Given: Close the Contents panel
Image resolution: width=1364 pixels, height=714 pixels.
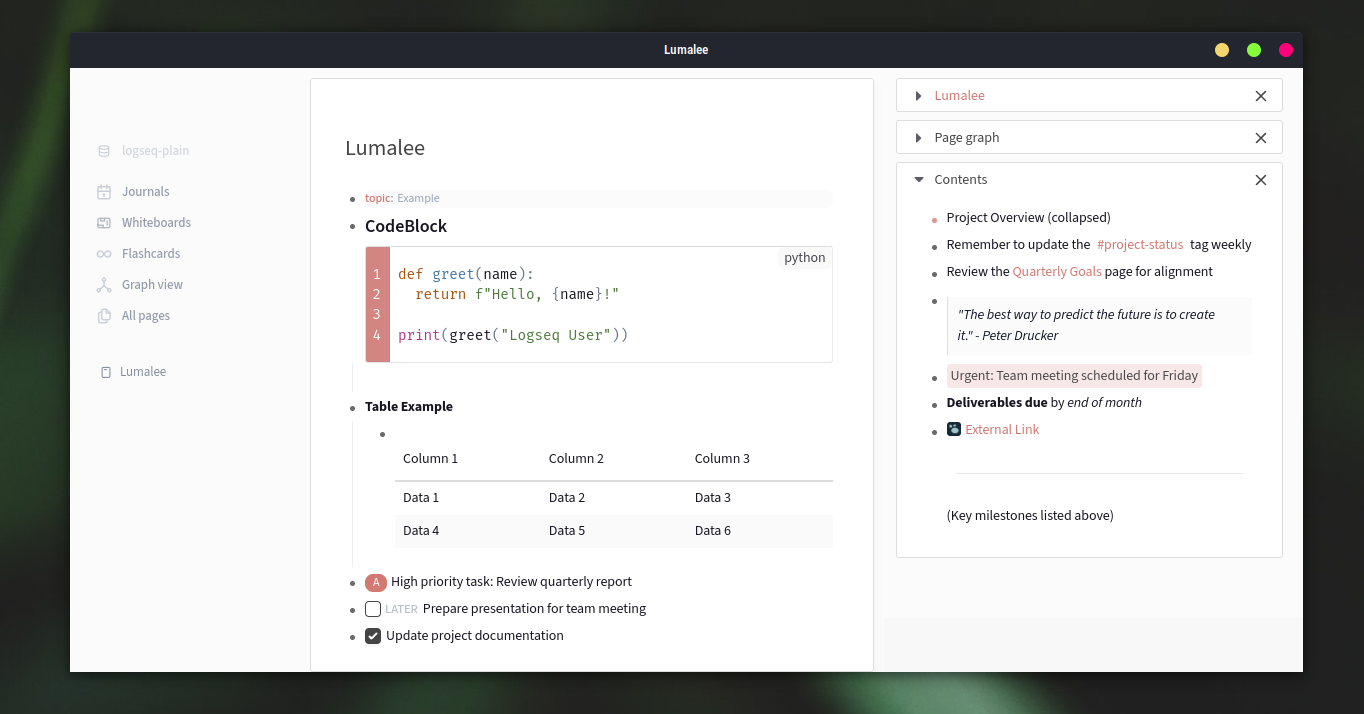Looking at the screenshot, I should pyautogui.click(x=1261, y=180).
